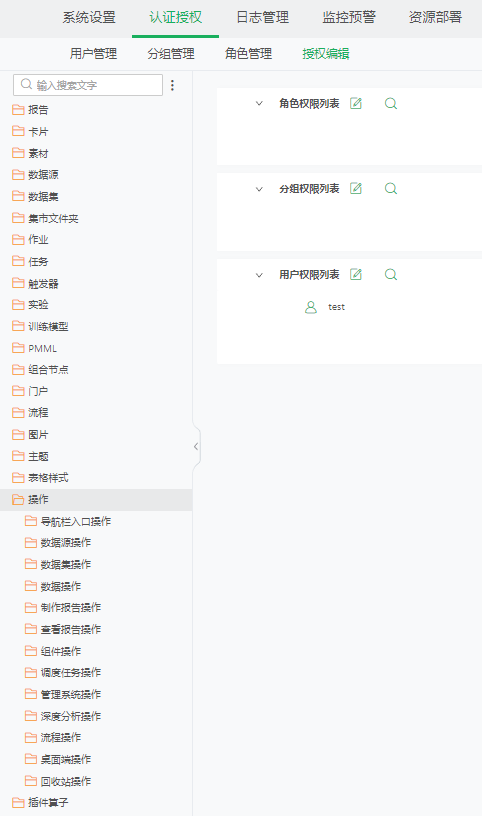The height and width of the screenshot is (816, 482).
Task: Select the 认证授权 top tab
Action: click(x=175, y=17)
